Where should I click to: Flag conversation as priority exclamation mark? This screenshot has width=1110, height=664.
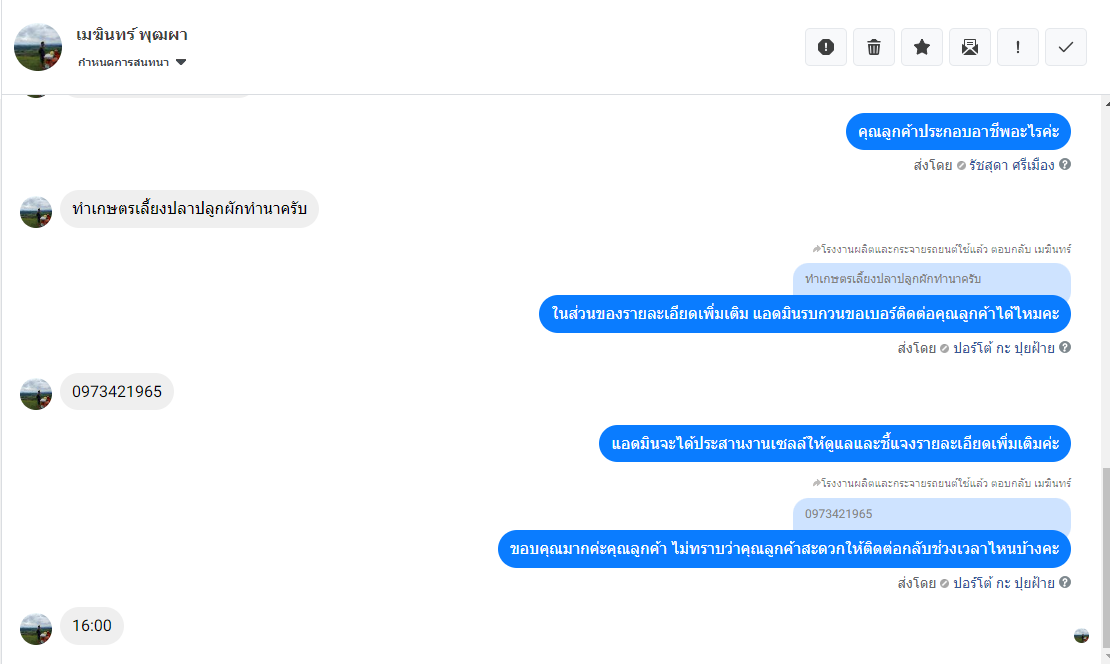(1018, 47)
